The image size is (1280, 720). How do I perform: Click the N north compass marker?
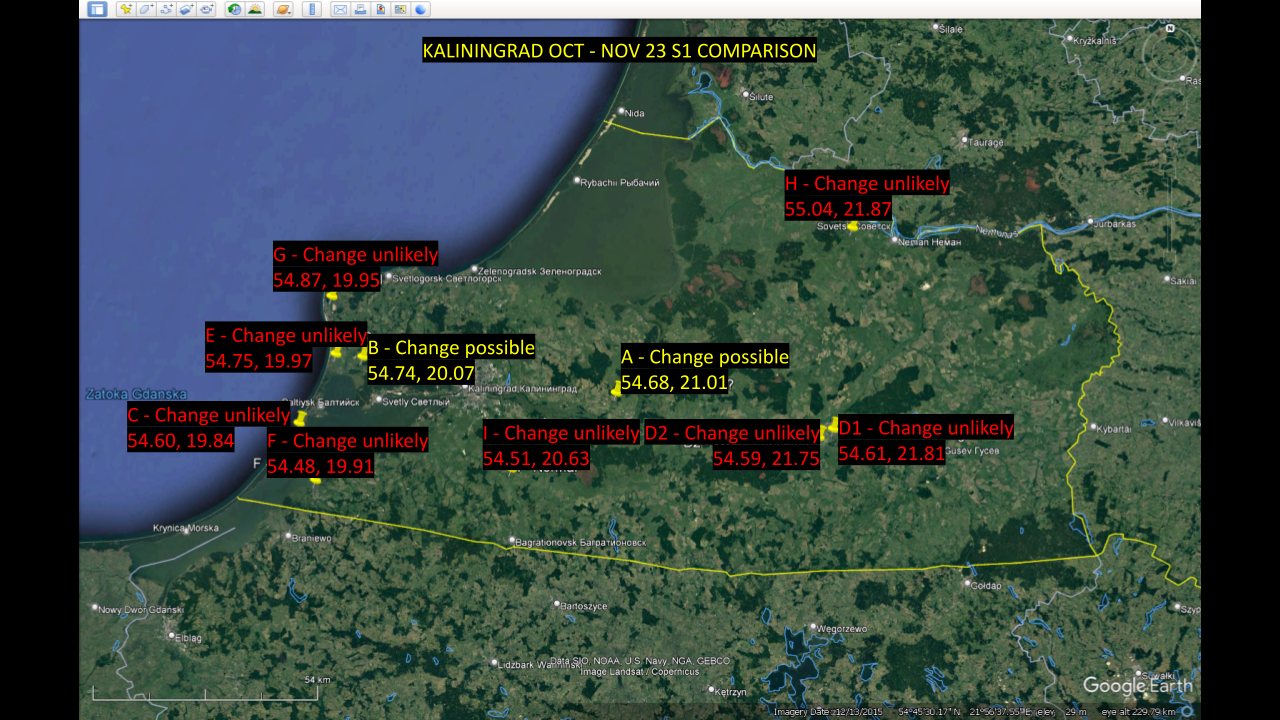pyautogui.click(x=1169, y=30)
